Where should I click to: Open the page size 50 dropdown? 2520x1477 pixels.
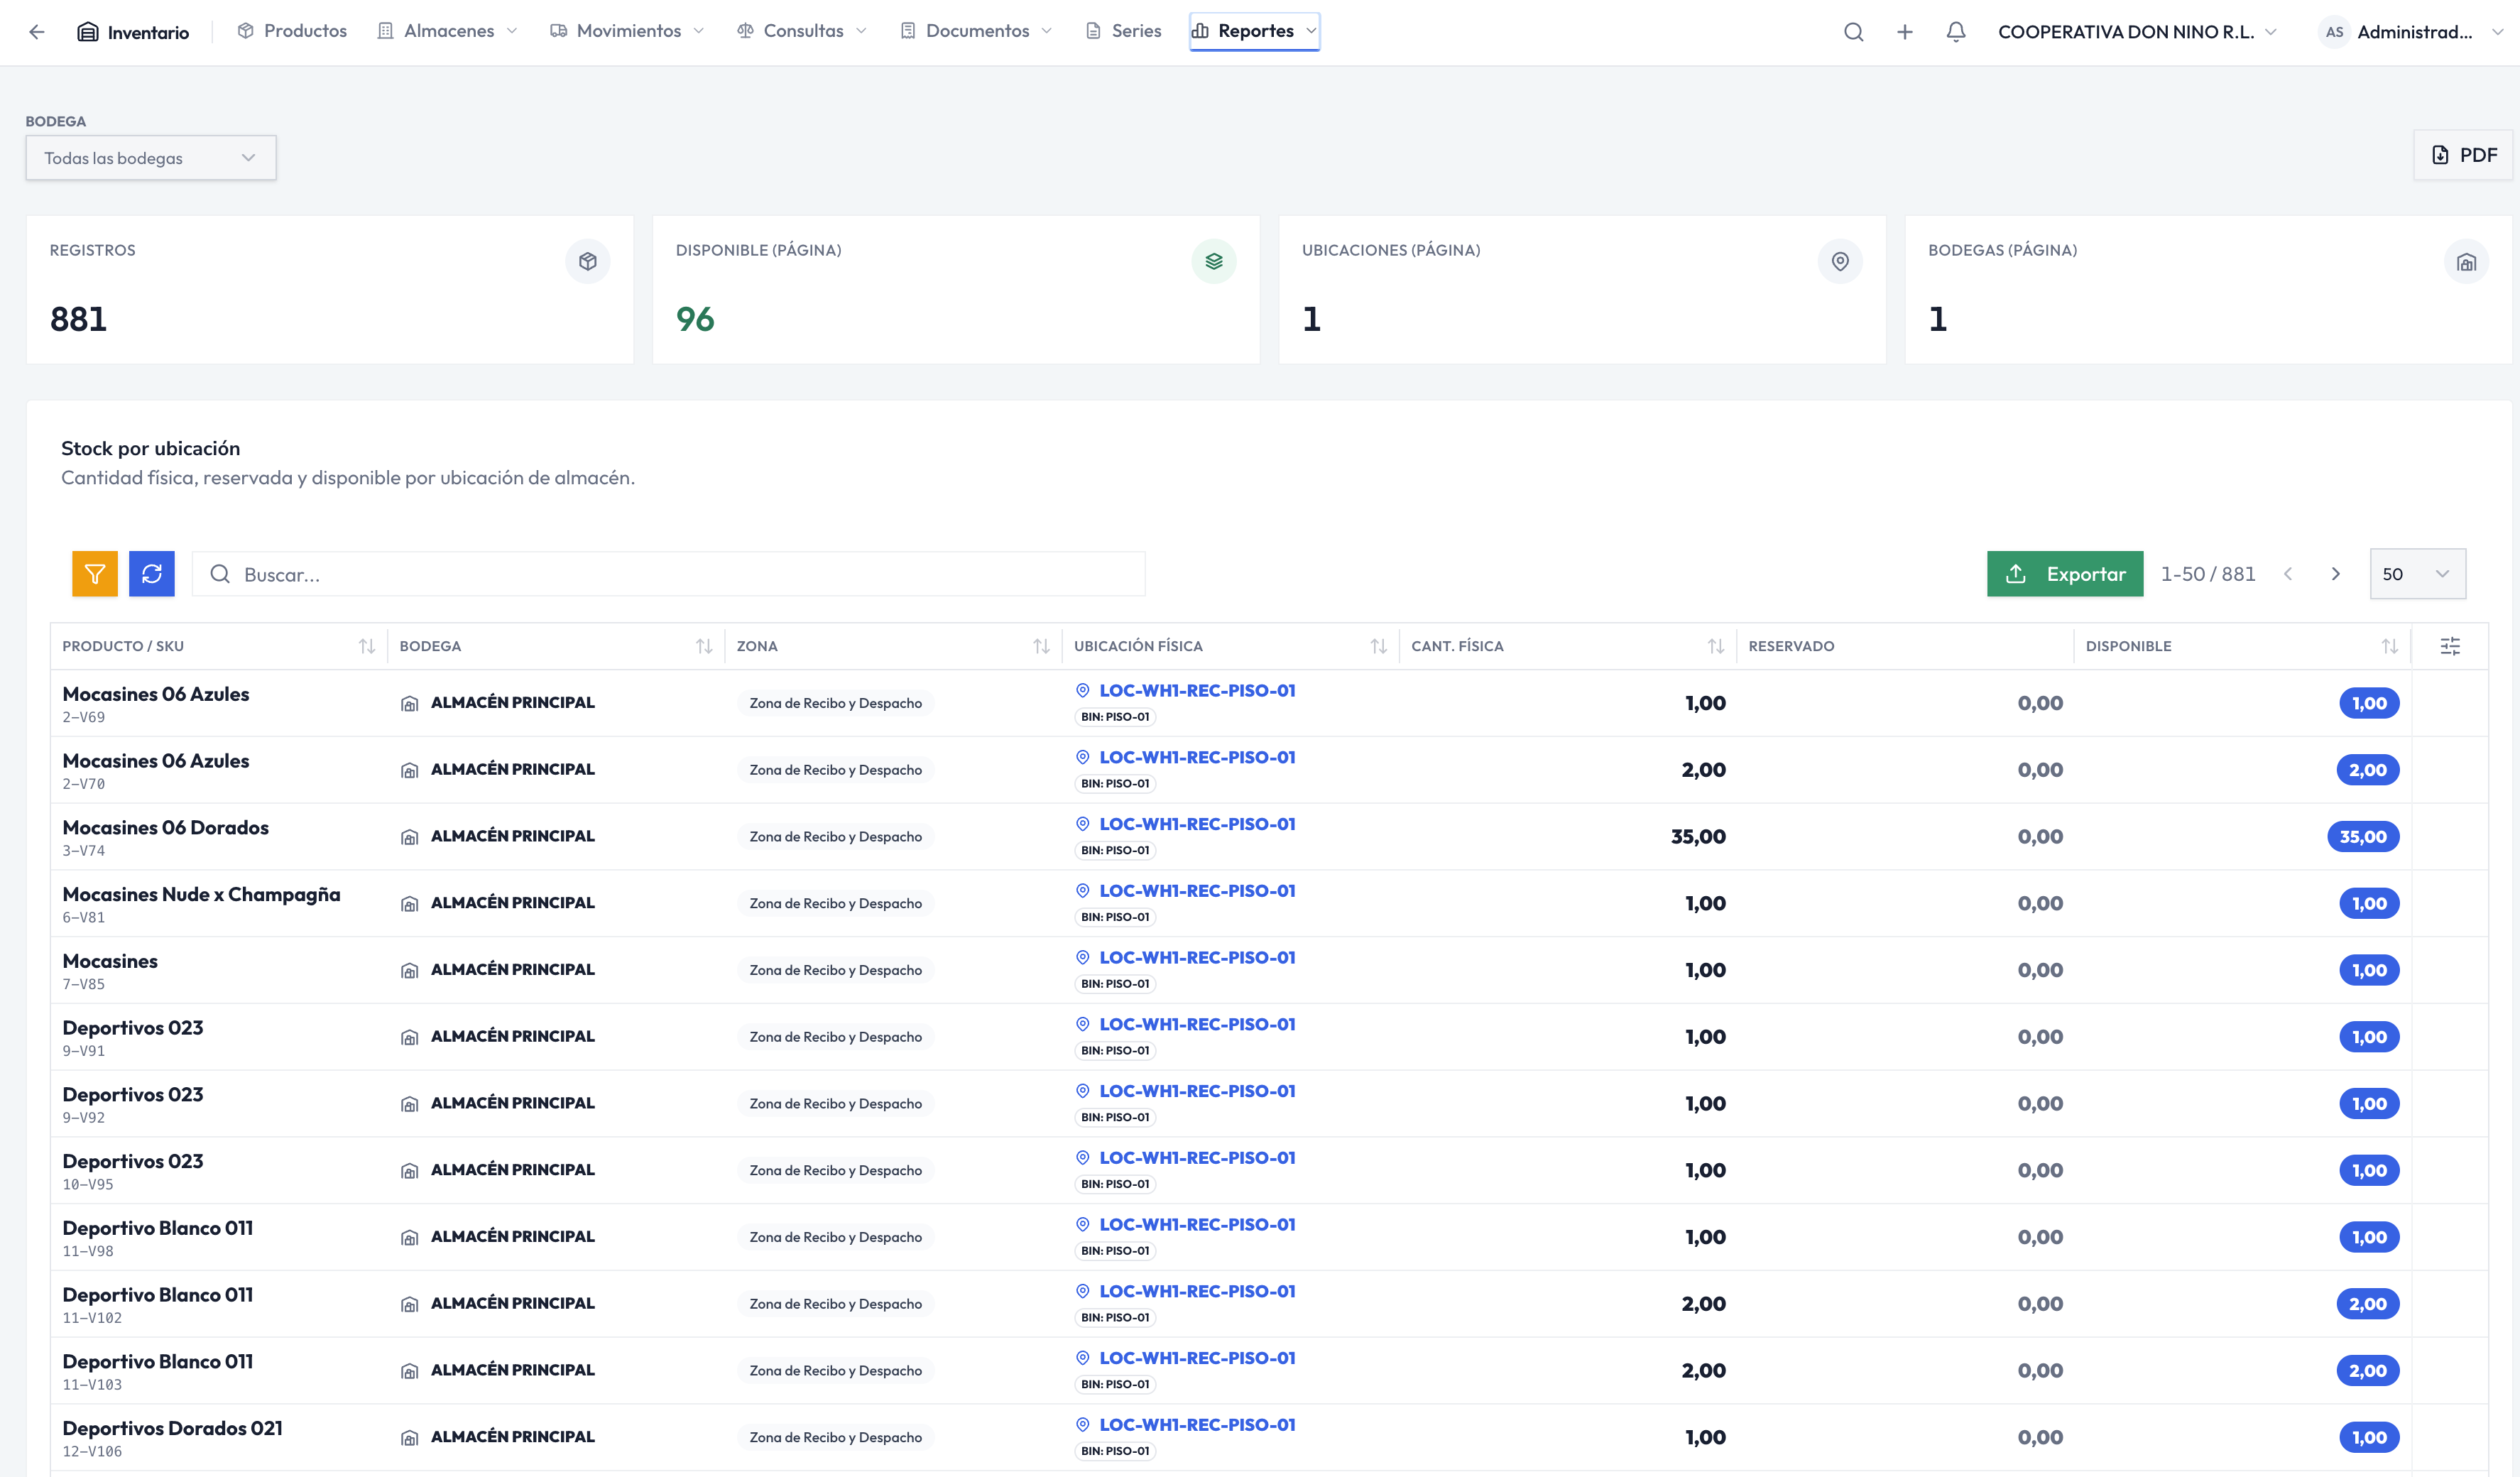click(2417, 574)
